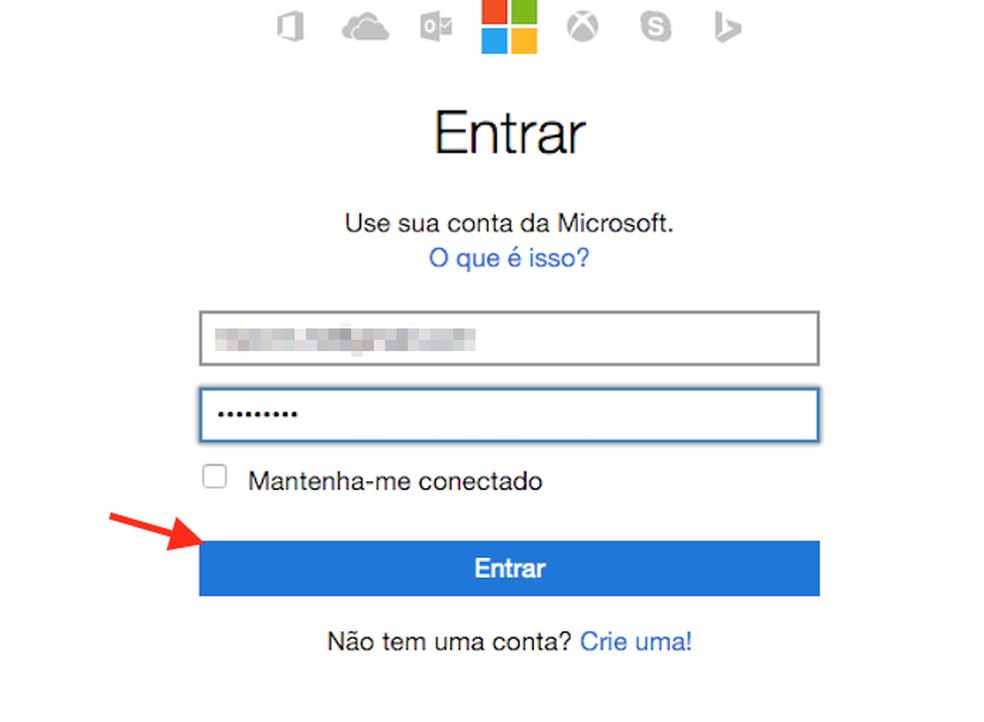This screenshot has height=722, width=984.
Task: Focus the blurred email address field
Action: click(509, 339)
